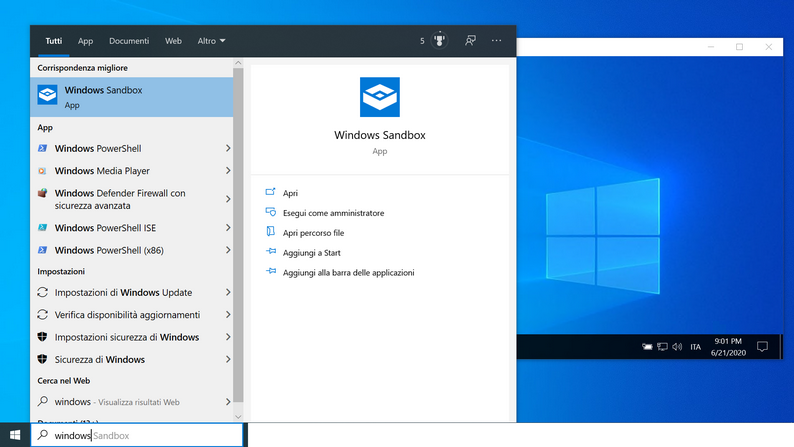
Task: Click the Defender Firewall icon
Action: point(43,193)
